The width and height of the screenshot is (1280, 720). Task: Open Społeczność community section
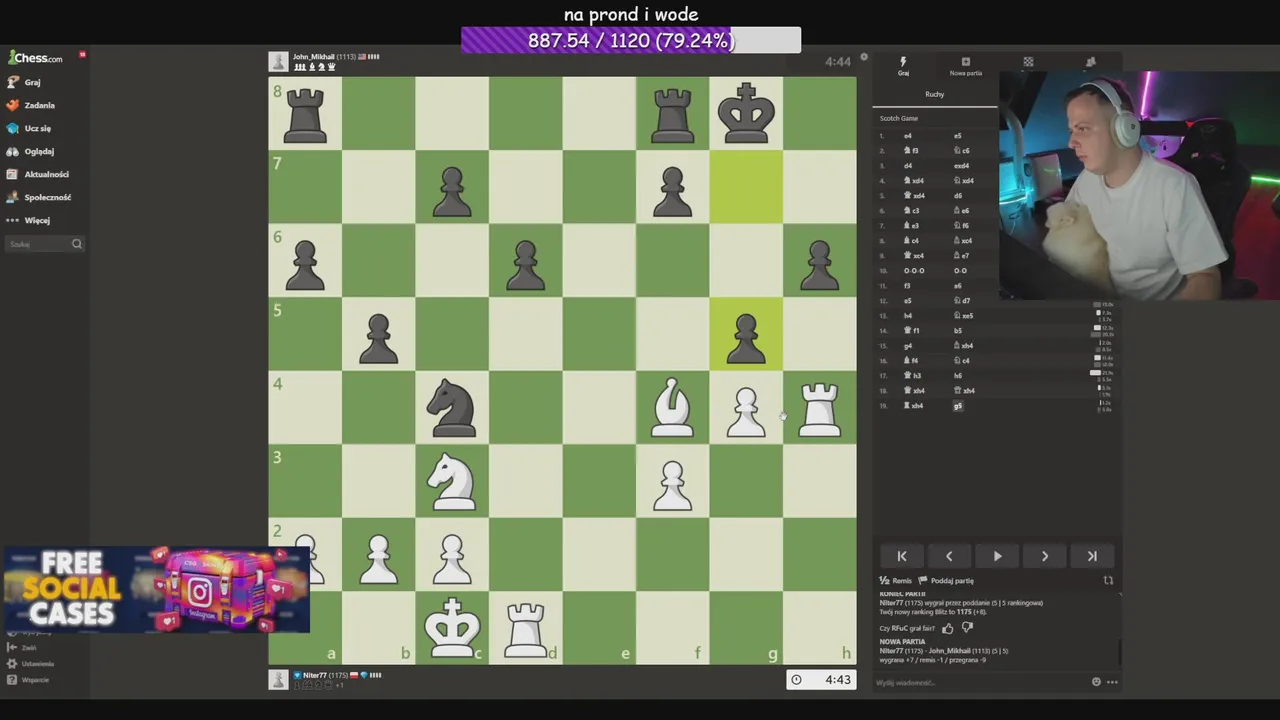point(39,197)
